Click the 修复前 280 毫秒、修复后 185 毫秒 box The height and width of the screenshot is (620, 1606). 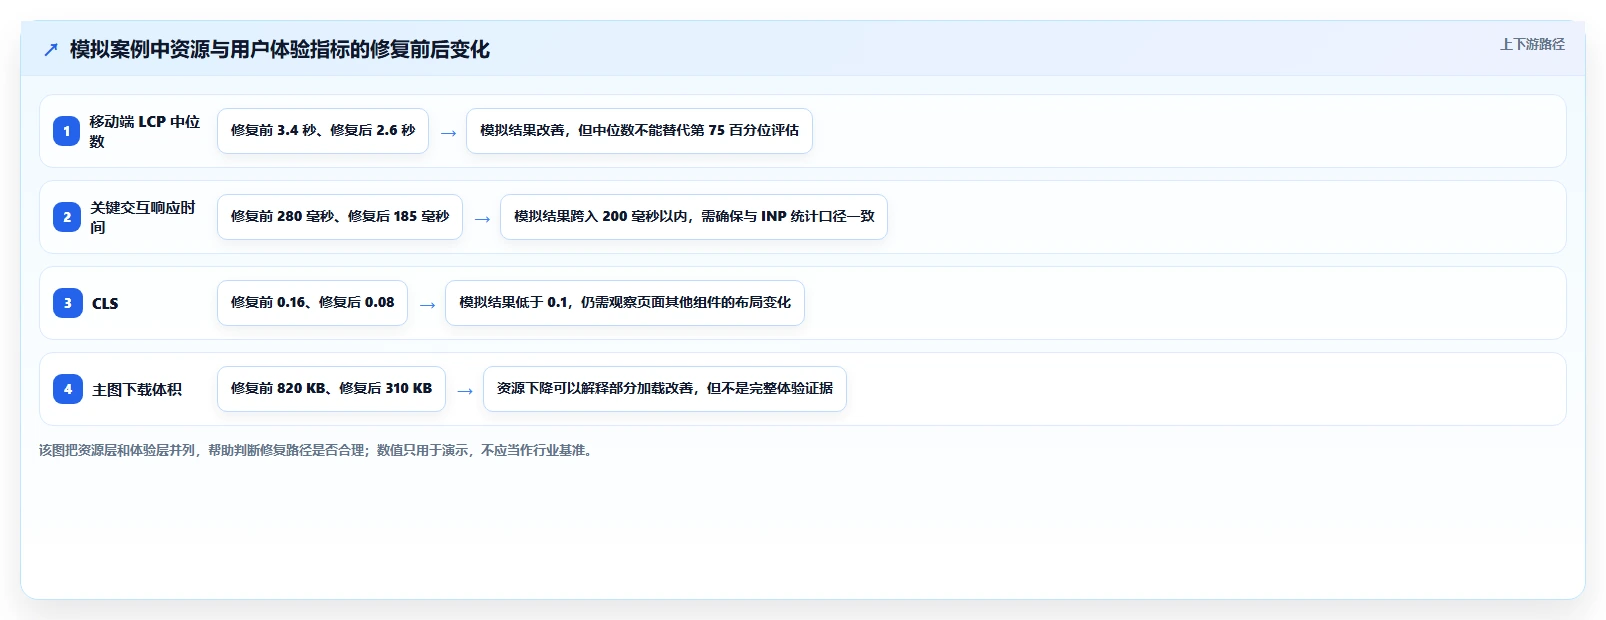click(x=340, y=217)
